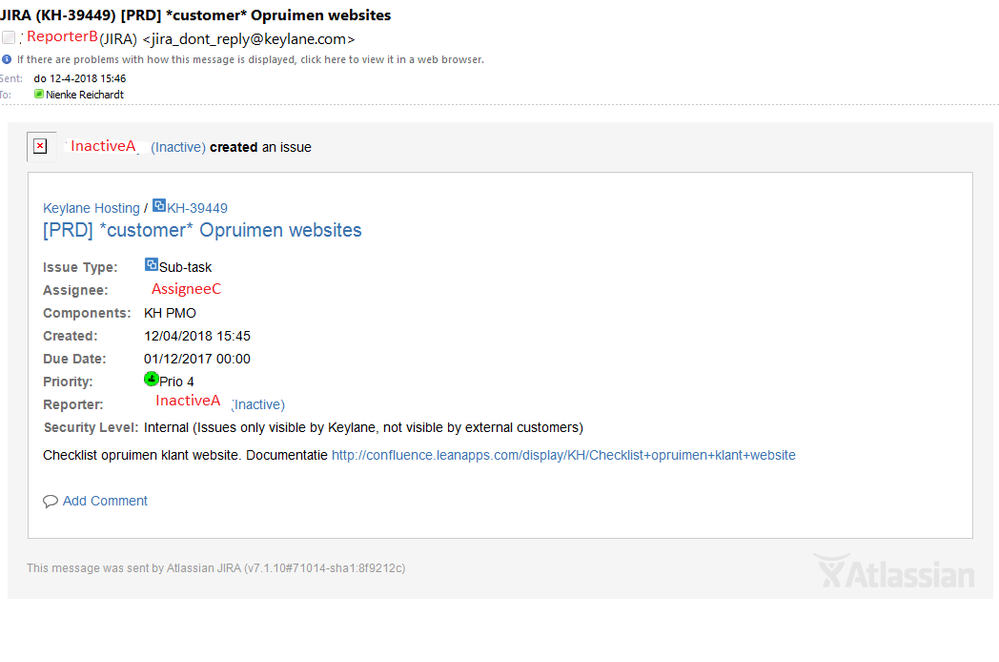Click the Sub-task issue type text

tap(185, 267)
